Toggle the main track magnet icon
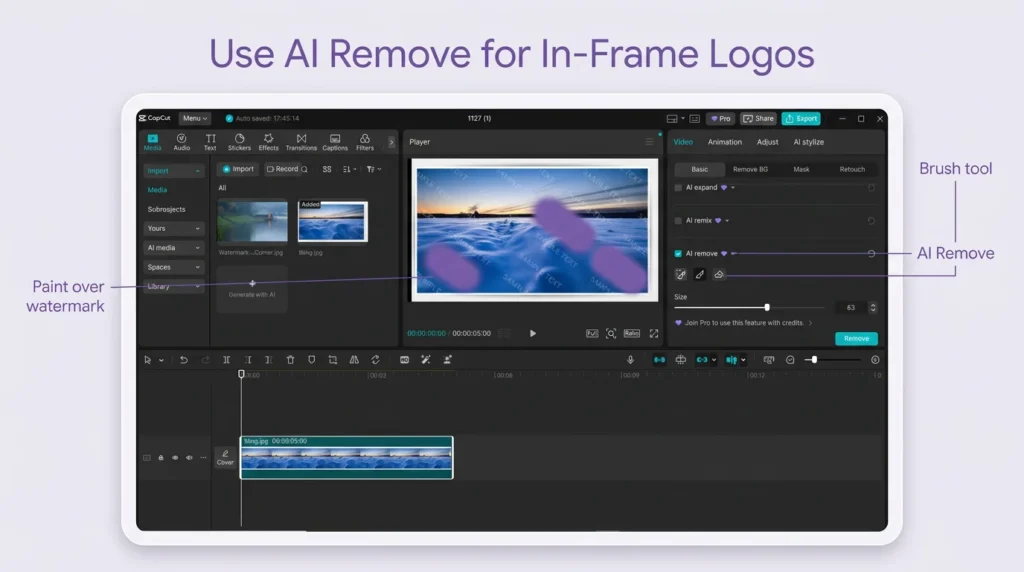Viewport: 1024px width, 572px height. point(660,360)
